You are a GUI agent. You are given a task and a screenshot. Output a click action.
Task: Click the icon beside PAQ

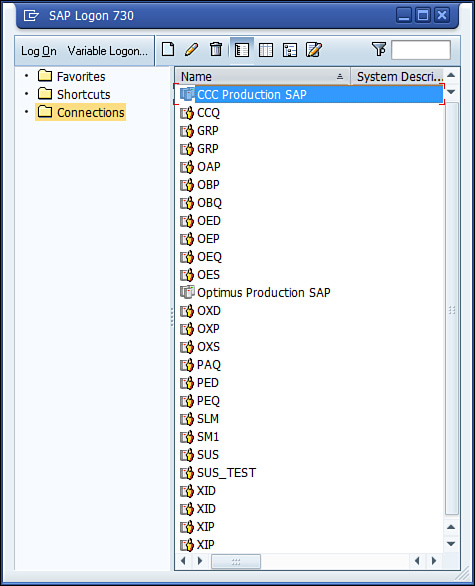coord(187,365)
